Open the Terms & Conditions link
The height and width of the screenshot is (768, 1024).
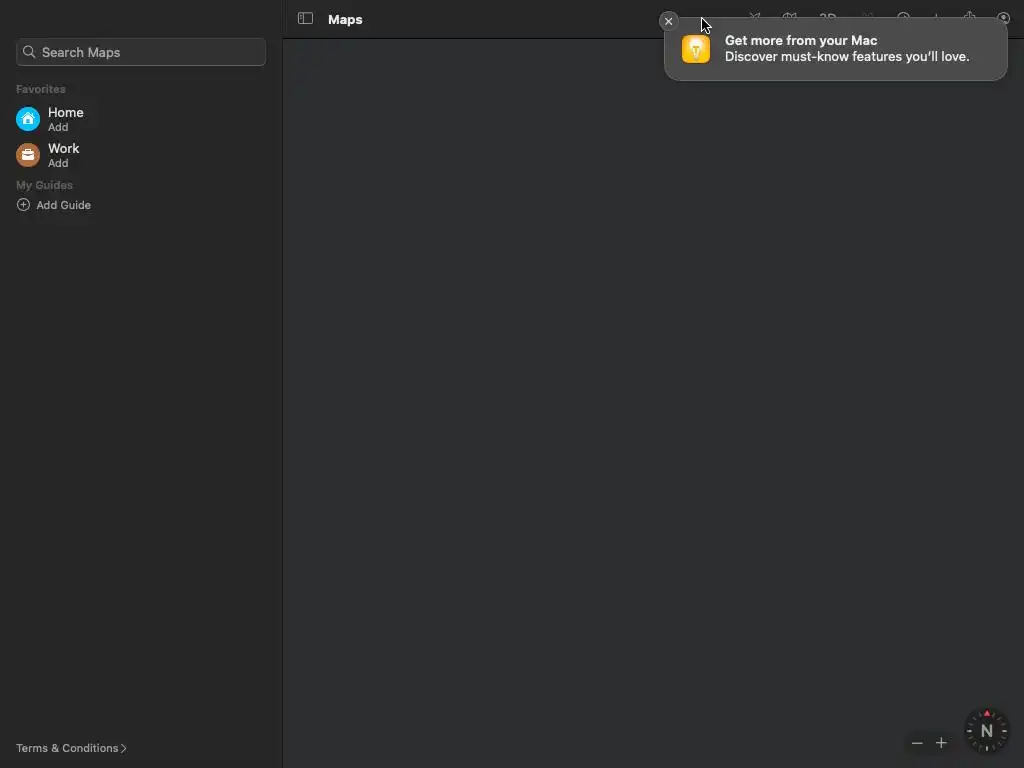67,748
